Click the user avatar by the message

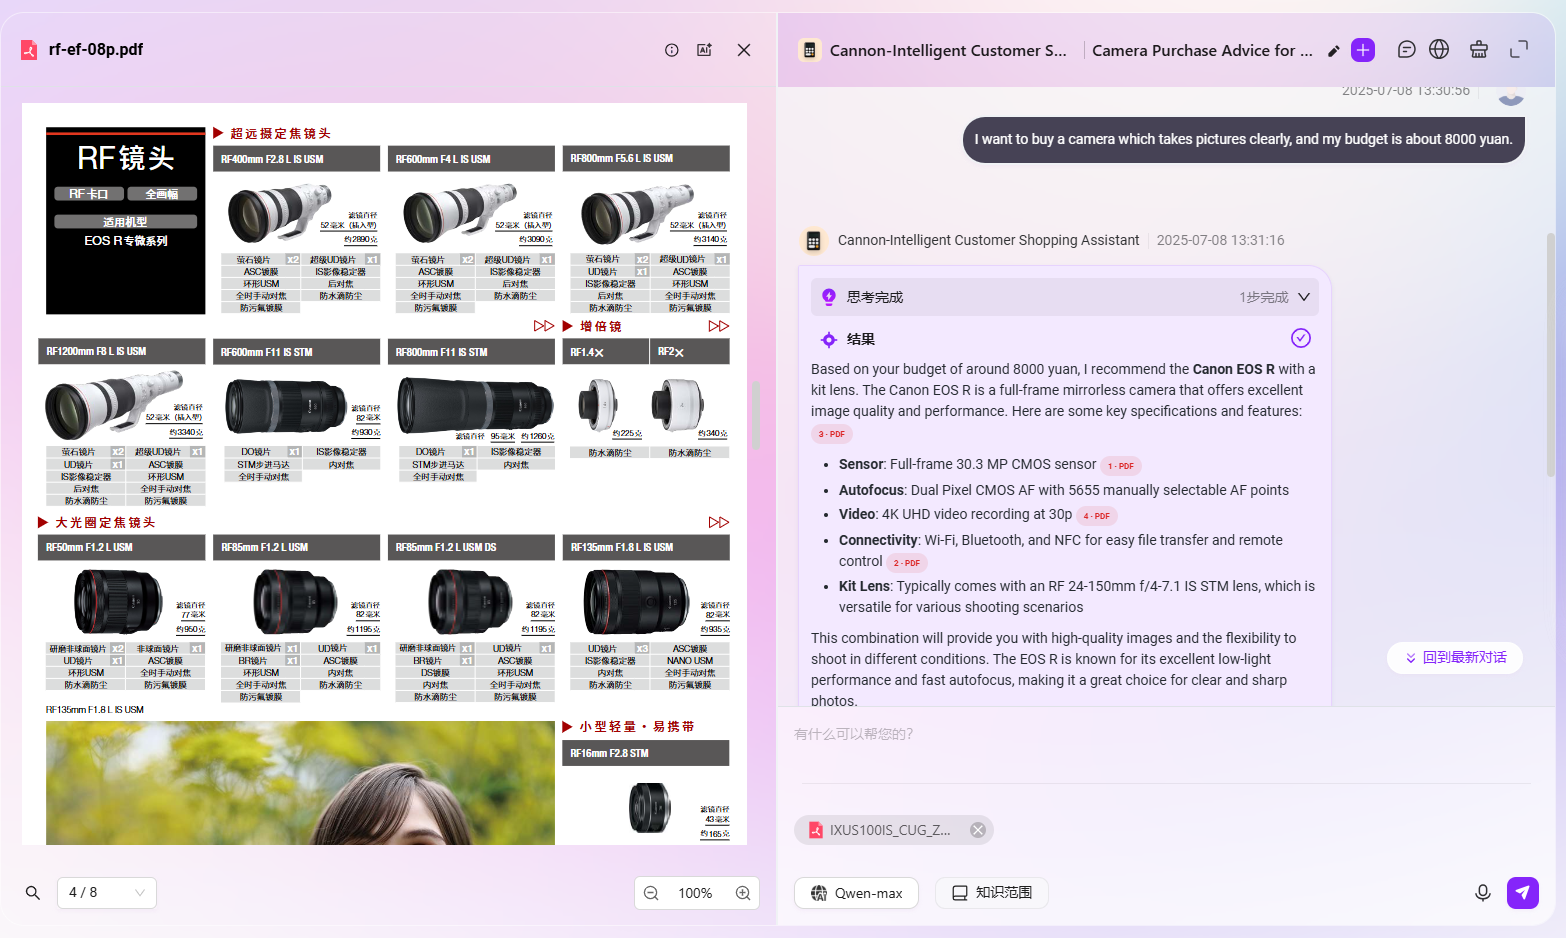point(1511,96)
